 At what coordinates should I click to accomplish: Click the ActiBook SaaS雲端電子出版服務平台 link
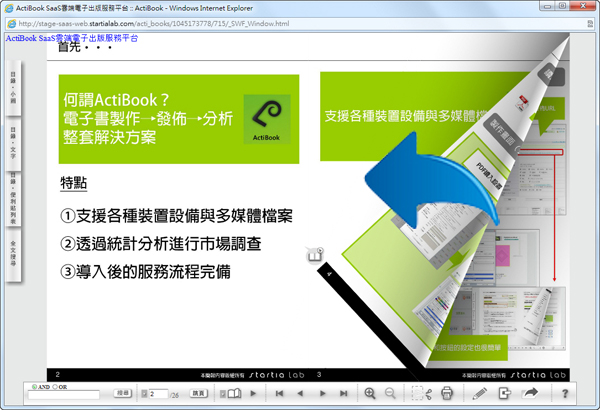72,38
